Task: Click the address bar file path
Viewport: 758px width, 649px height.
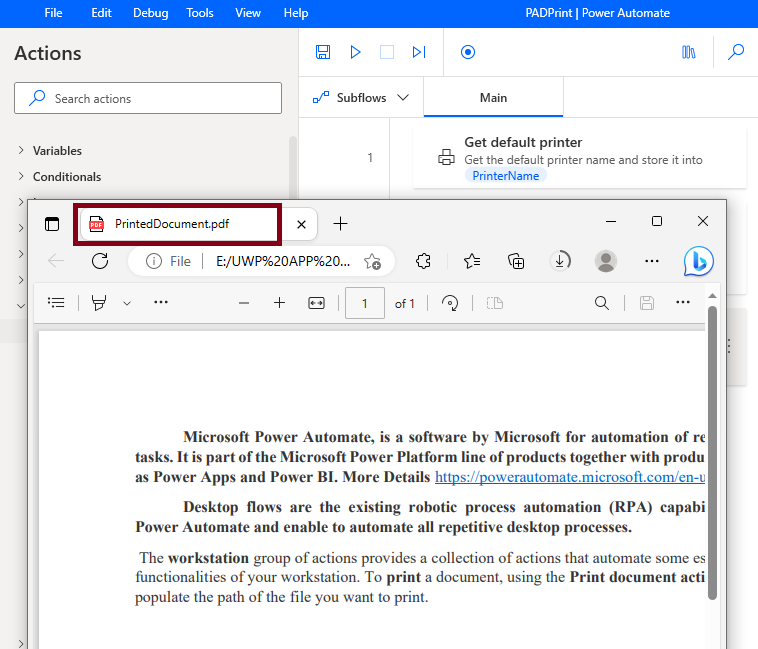Action: pyautogui.click(x=283, y=261)
